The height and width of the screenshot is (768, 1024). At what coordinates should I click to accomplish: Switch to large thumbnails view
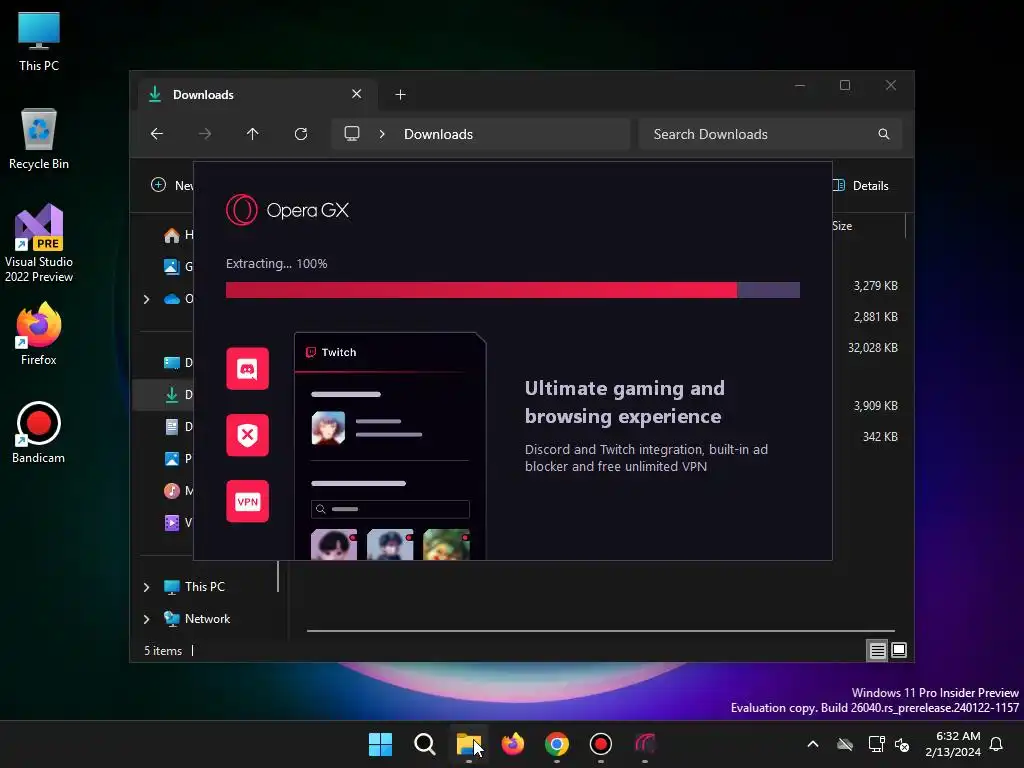(x=899, y=650)
